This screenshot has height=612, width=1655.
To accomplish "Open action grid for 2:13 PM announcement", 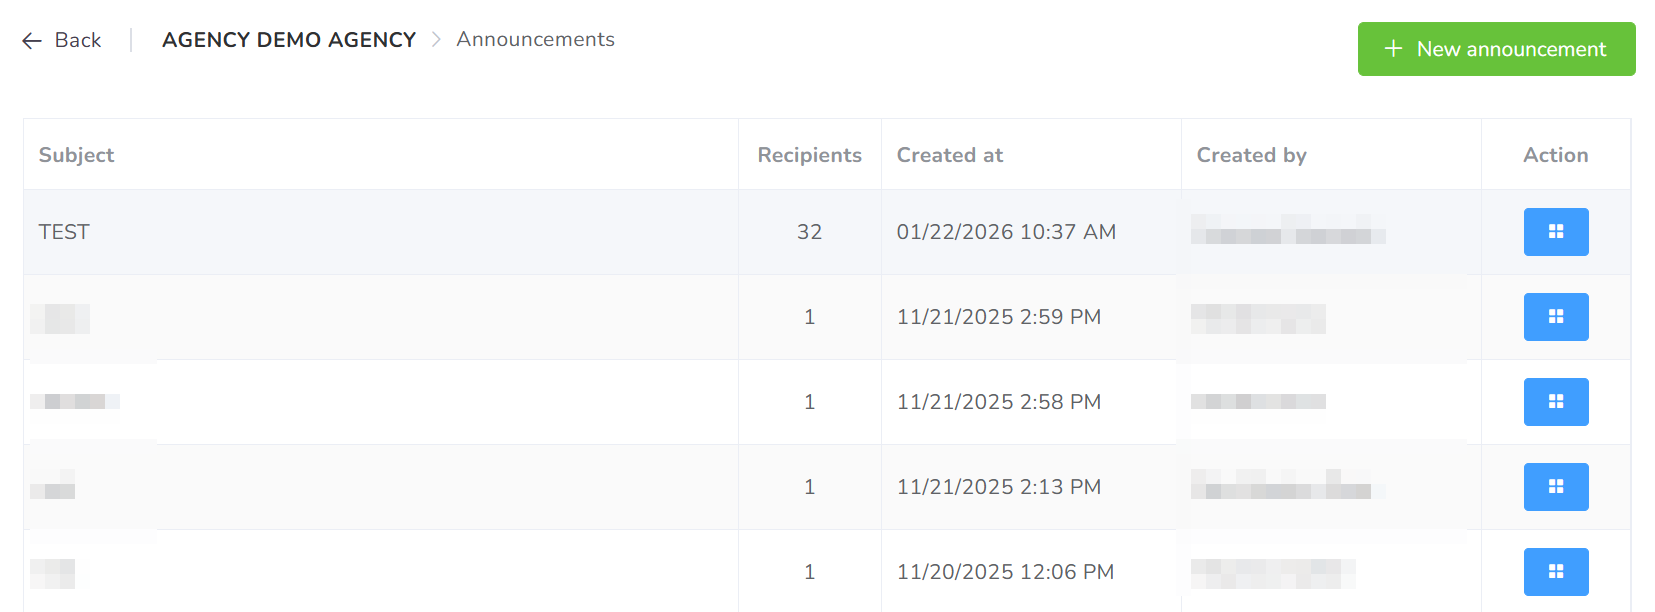I will click(1555, 487).
